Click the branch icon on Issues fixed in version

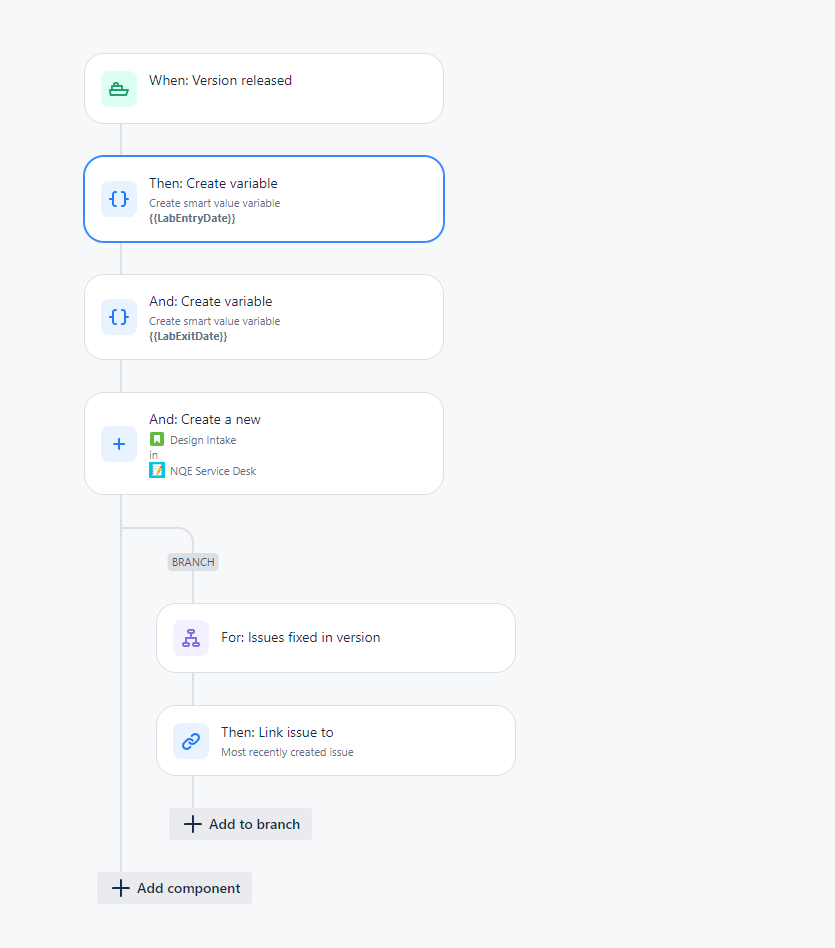(190, 637)
